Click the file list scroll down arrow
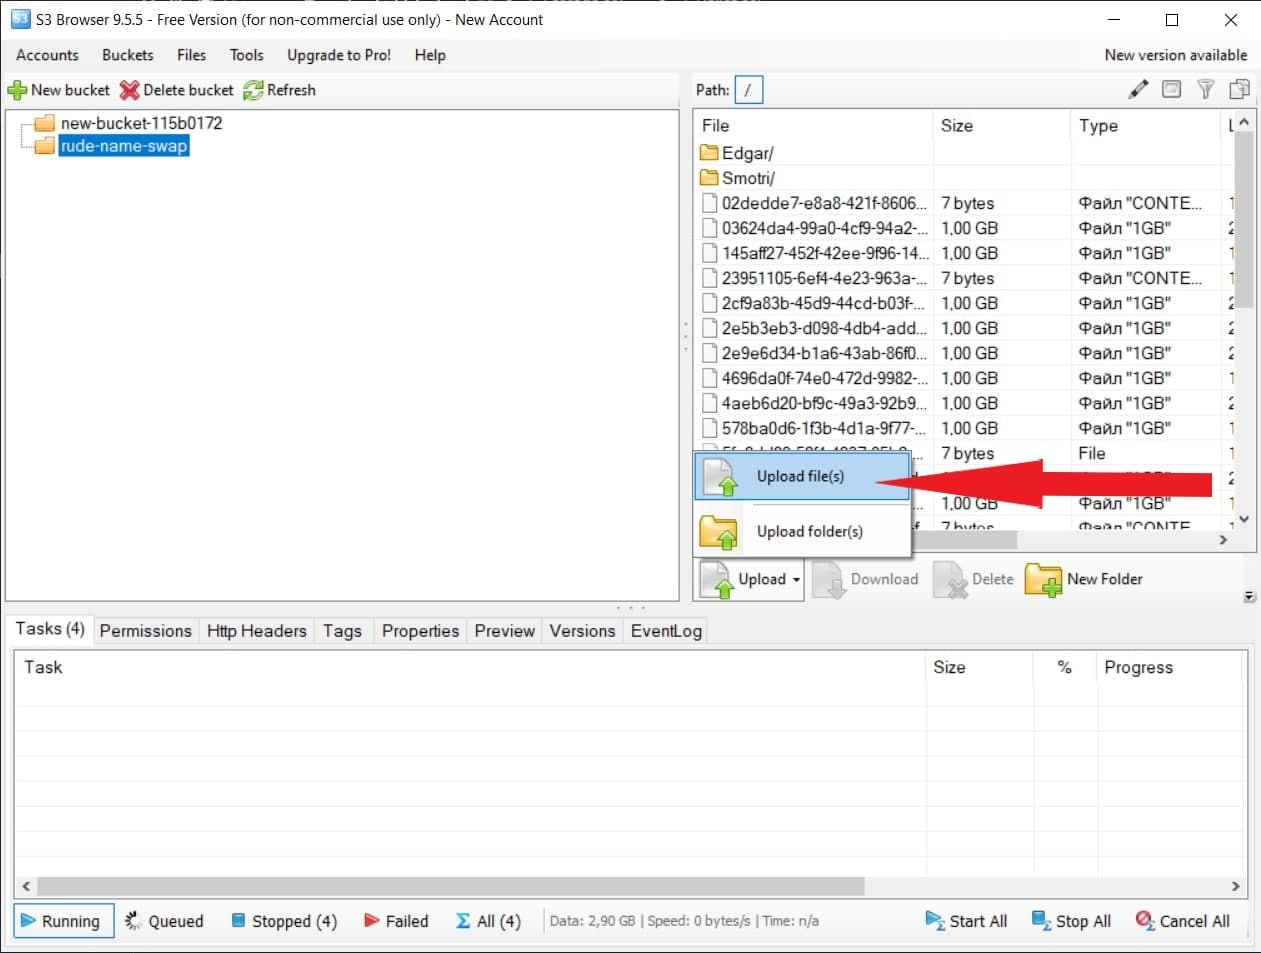 tap(1244, 519)
